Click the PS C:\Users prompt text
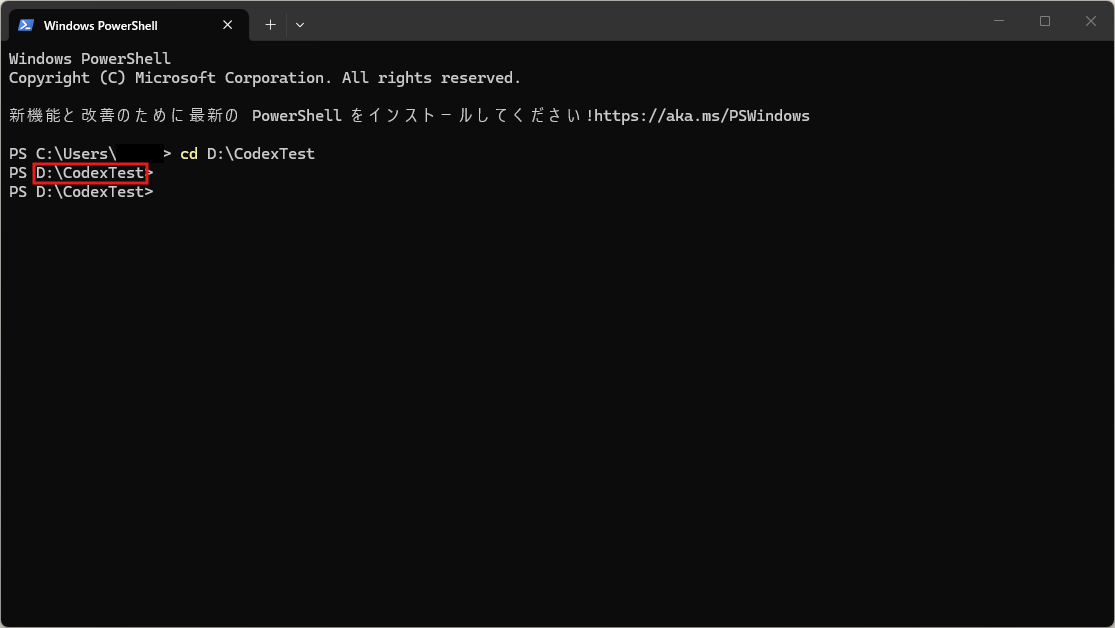Screen dimensions: 1115x628 [x=62, y=154]
